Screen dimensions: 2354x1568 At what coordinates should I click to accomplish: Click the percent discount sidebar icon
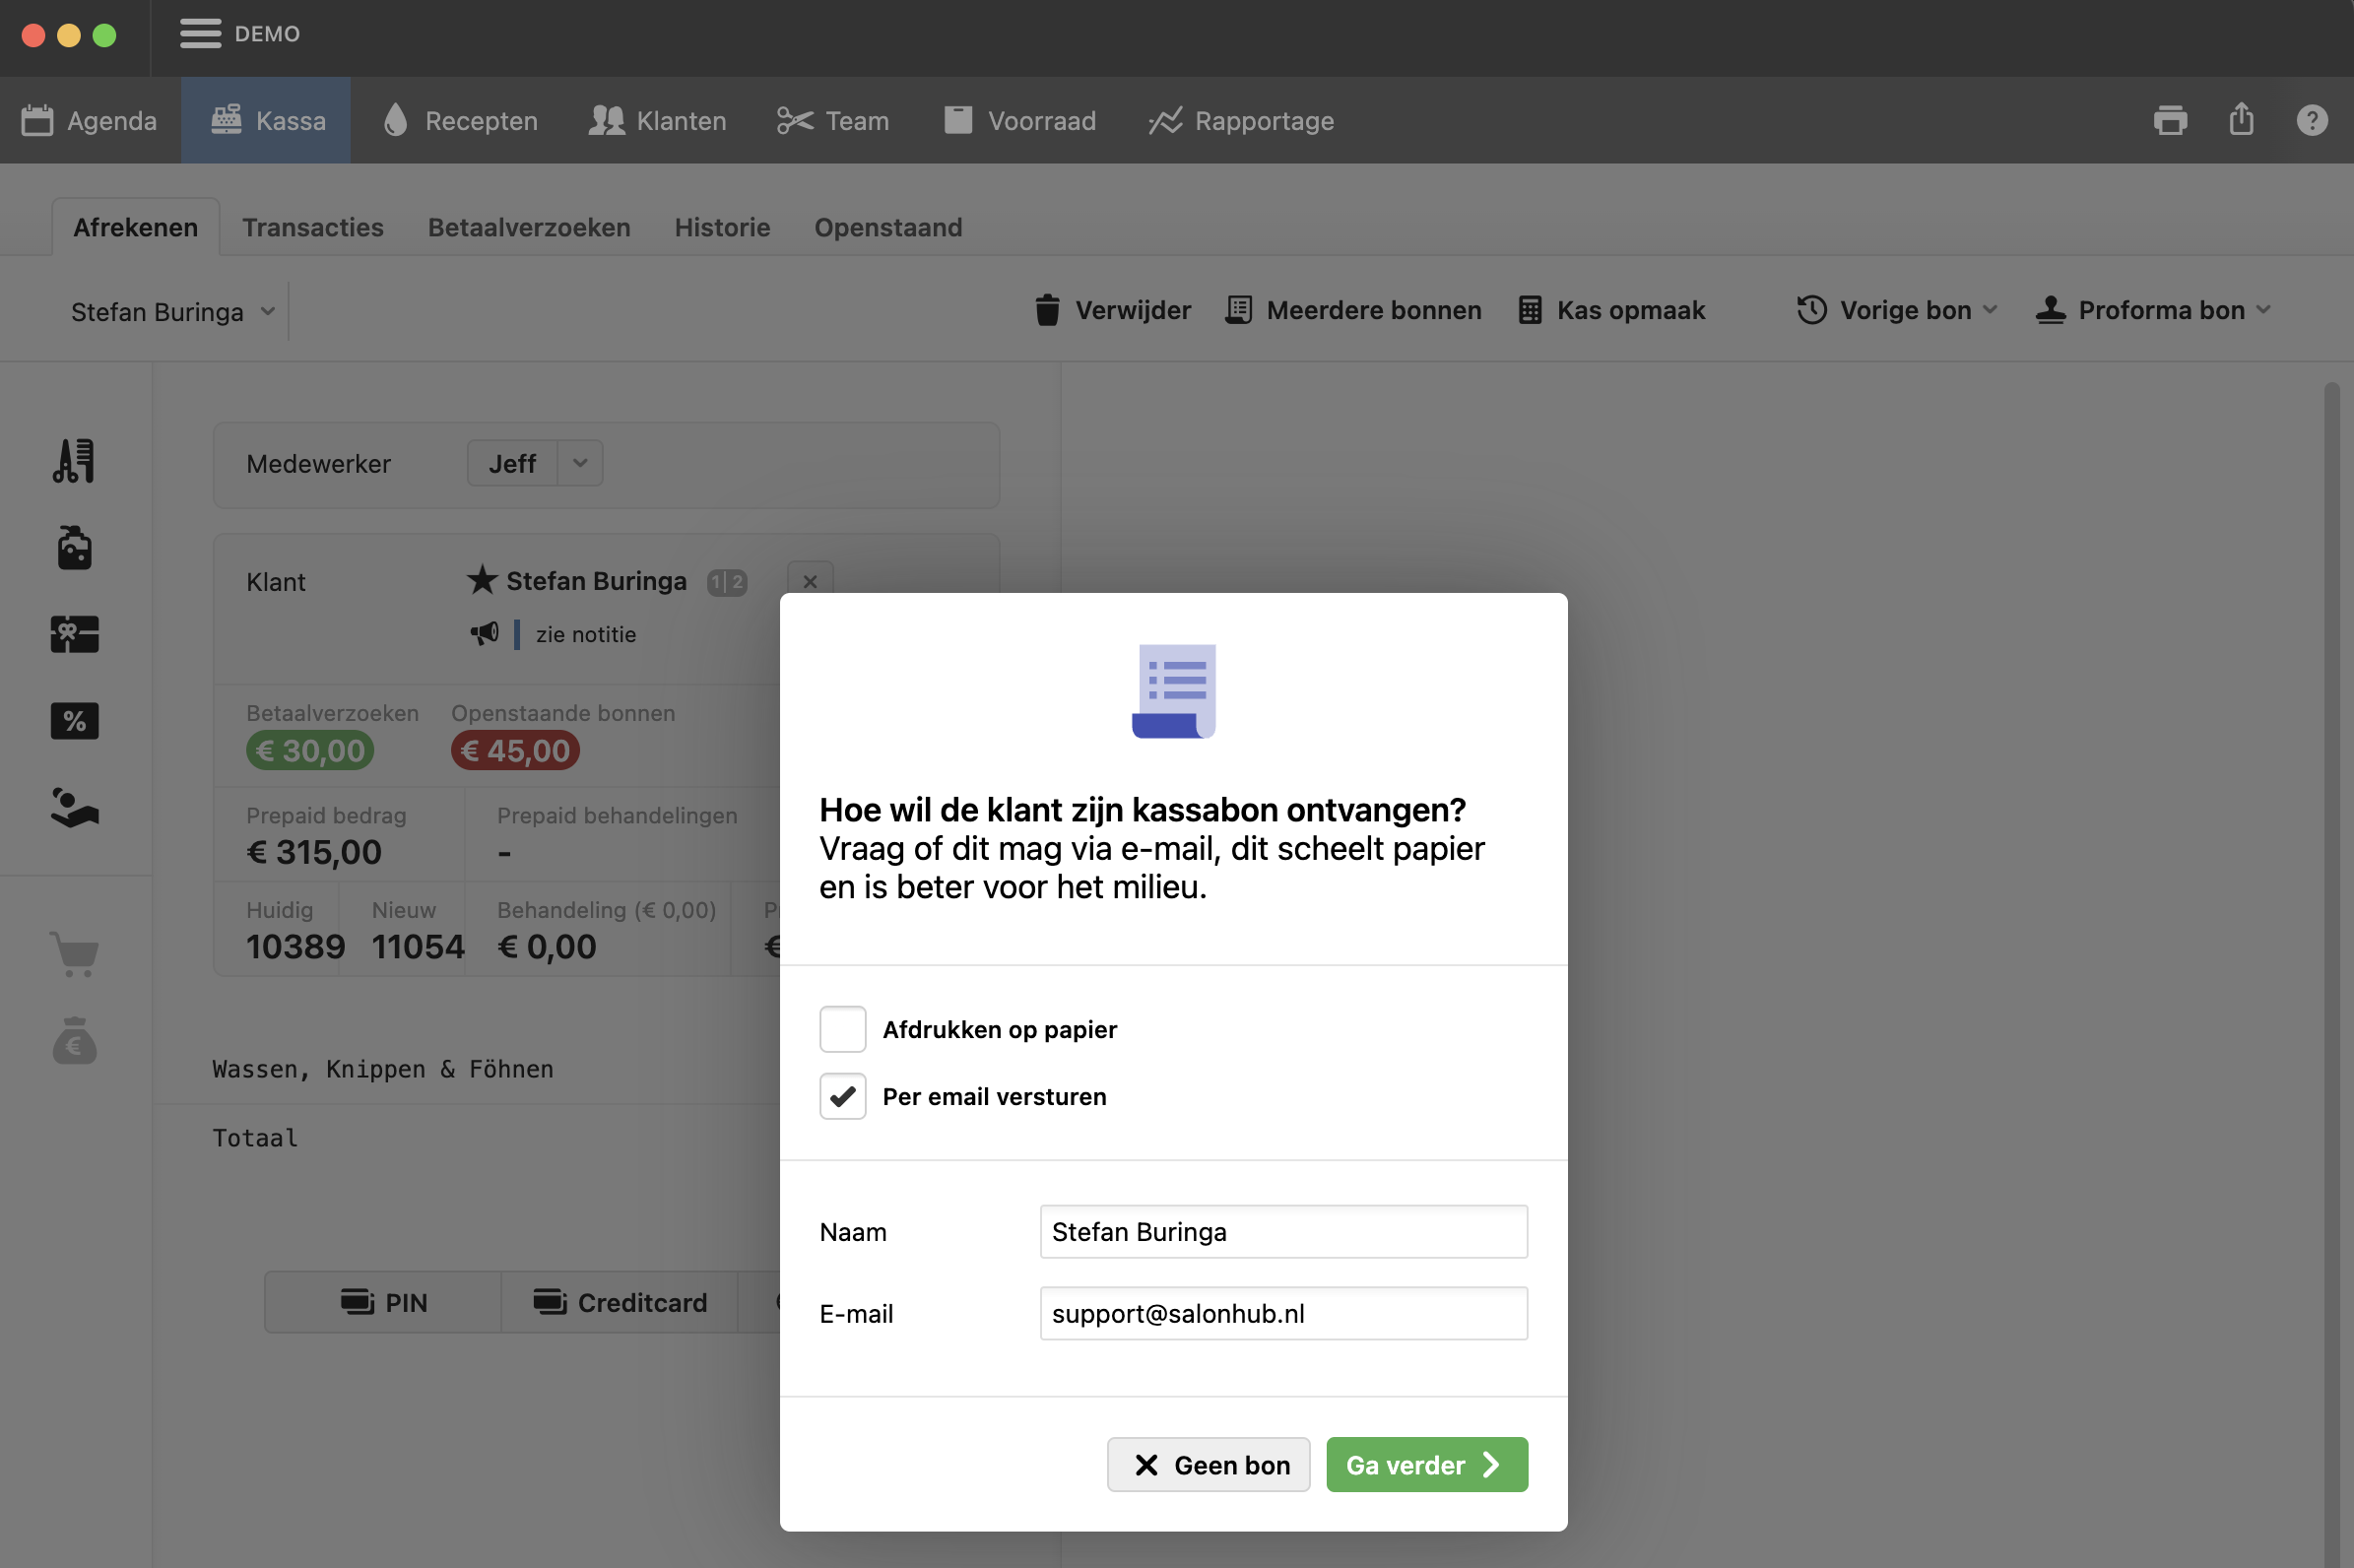(x=75, y=720)
